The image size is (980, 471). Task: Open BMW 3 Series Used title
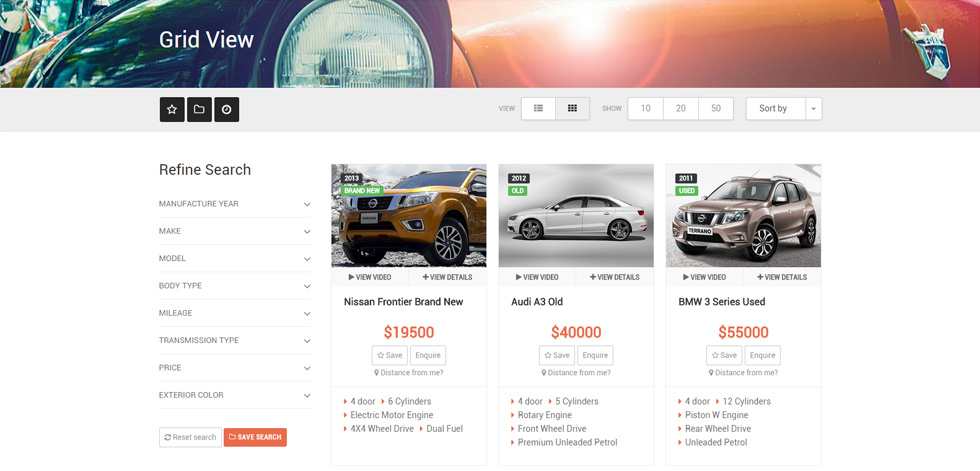click(722, 302)
